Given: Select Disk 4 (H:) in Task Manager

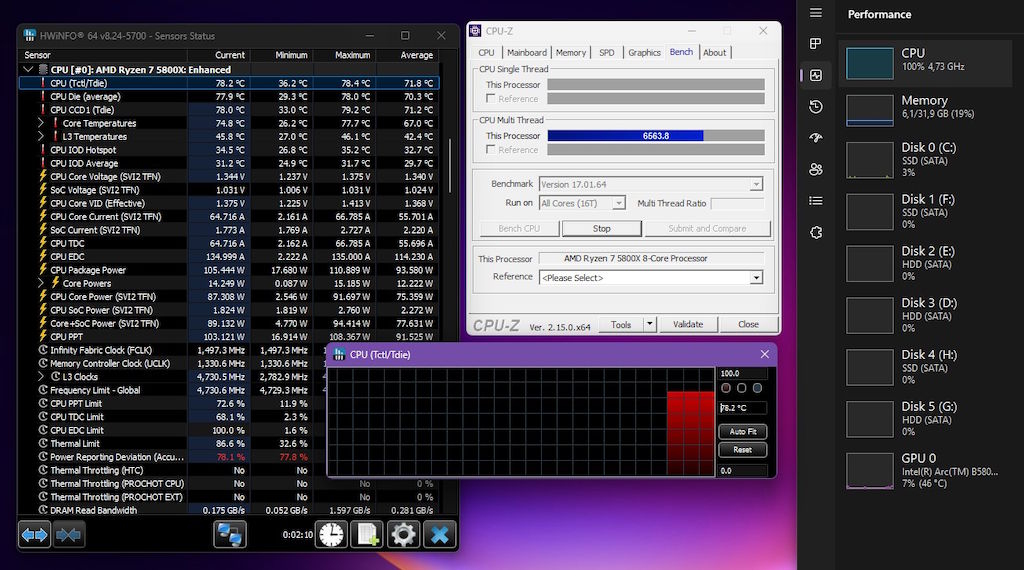Looking at the screenshot, I should pyautogui.click(x=925, y=367).
